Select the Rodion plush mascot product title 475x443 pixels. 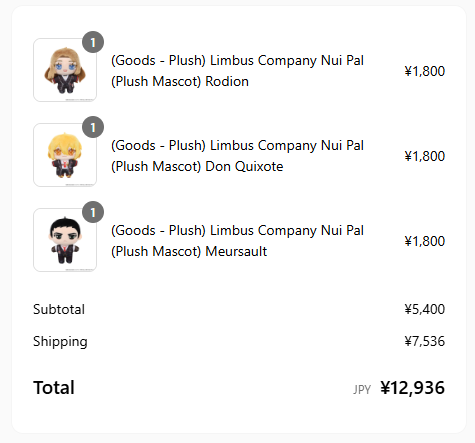point(237,71)
